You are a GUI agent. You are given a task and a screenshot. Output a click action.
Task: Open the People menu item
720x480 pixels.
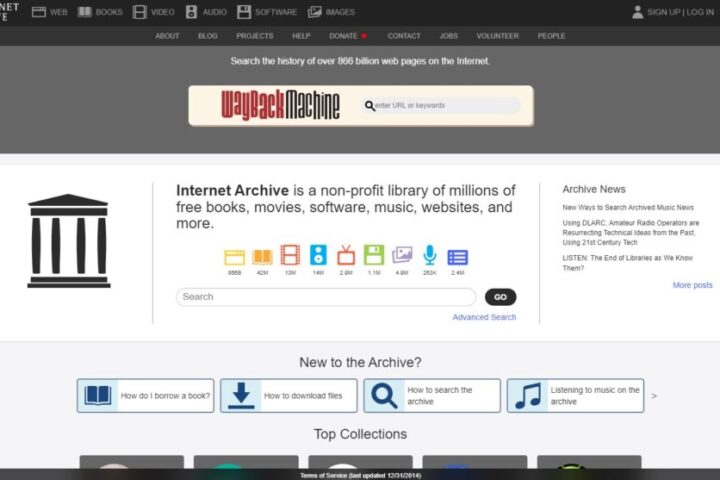tap(551, 36)
